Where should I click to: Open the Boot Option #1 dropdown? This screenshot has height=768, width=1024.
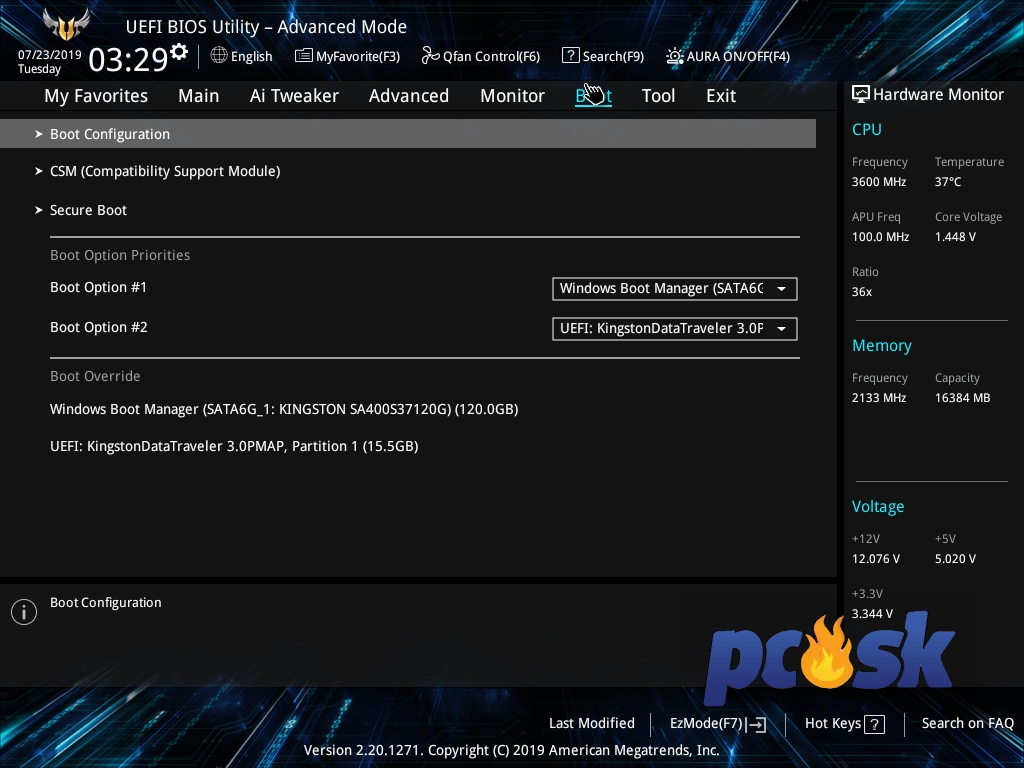pos(675,289)
